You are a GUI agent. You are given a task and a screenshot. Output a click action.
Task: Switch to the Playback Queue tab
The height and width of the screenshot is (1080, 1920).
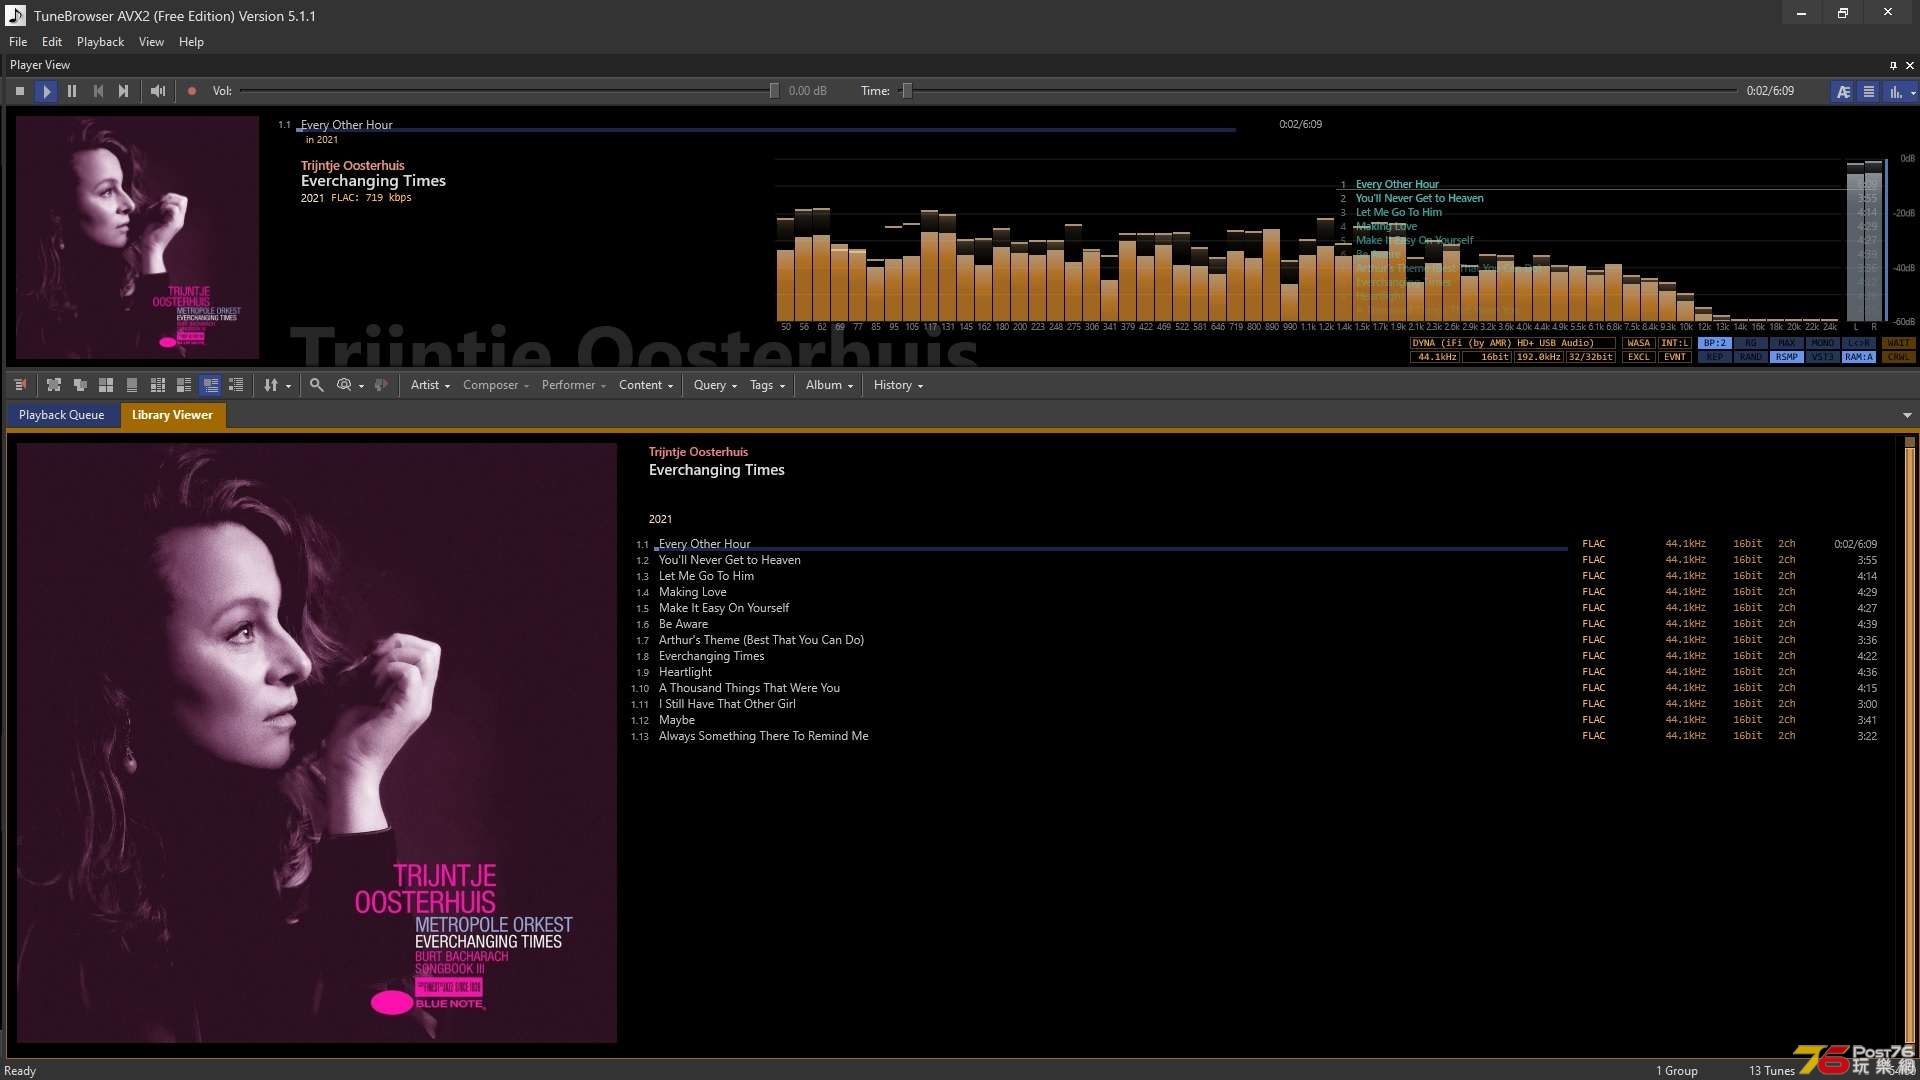tap(61, 415)
